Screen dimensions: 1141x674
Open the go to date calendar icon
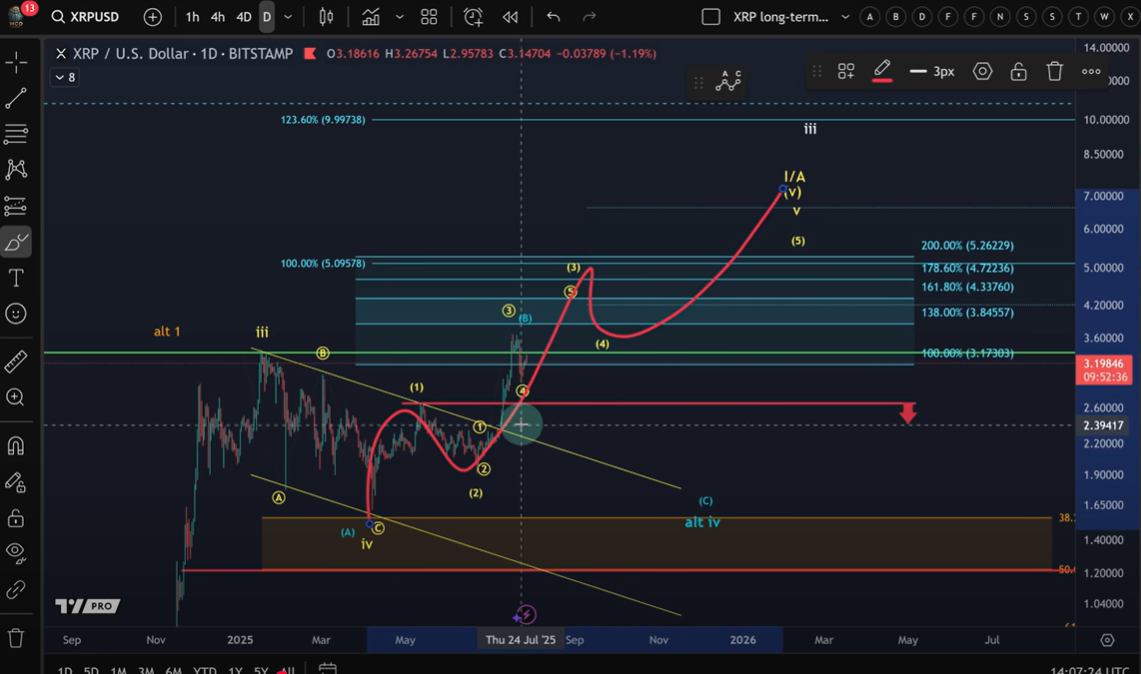(327, 669)
